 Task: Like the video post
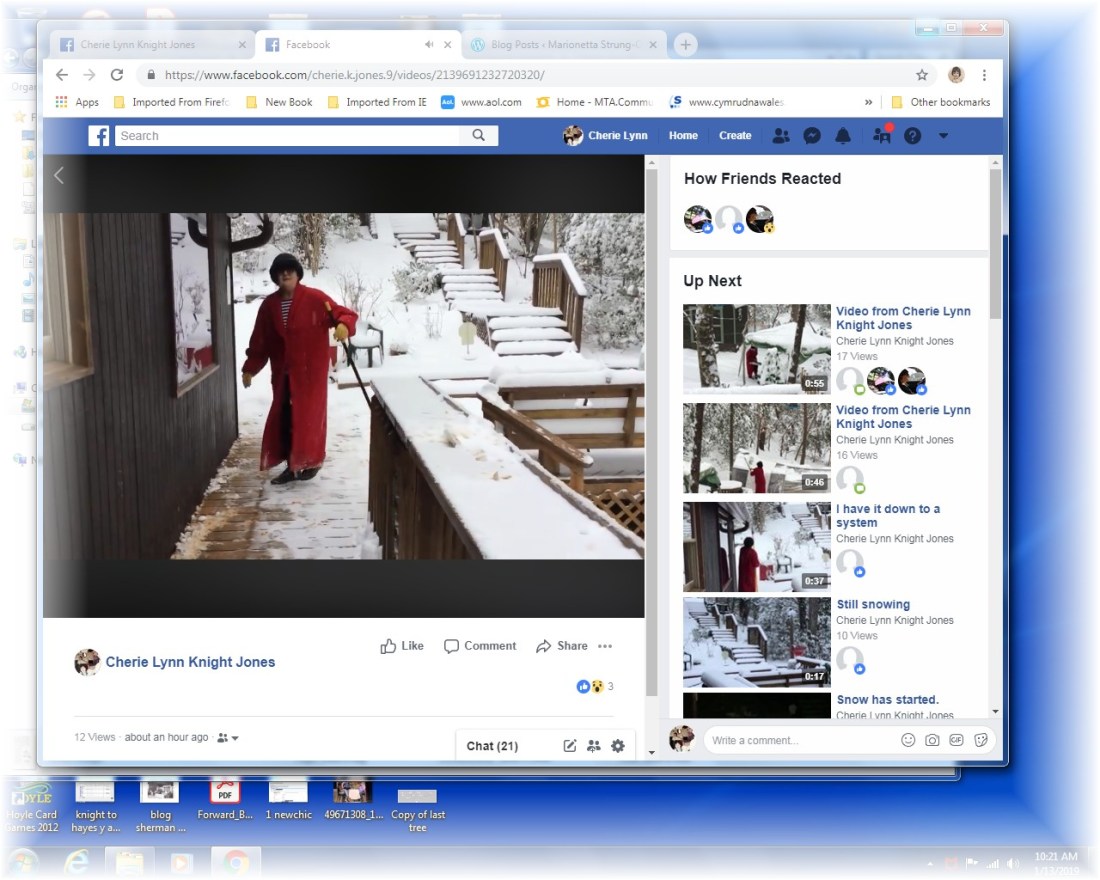[402, 646]
